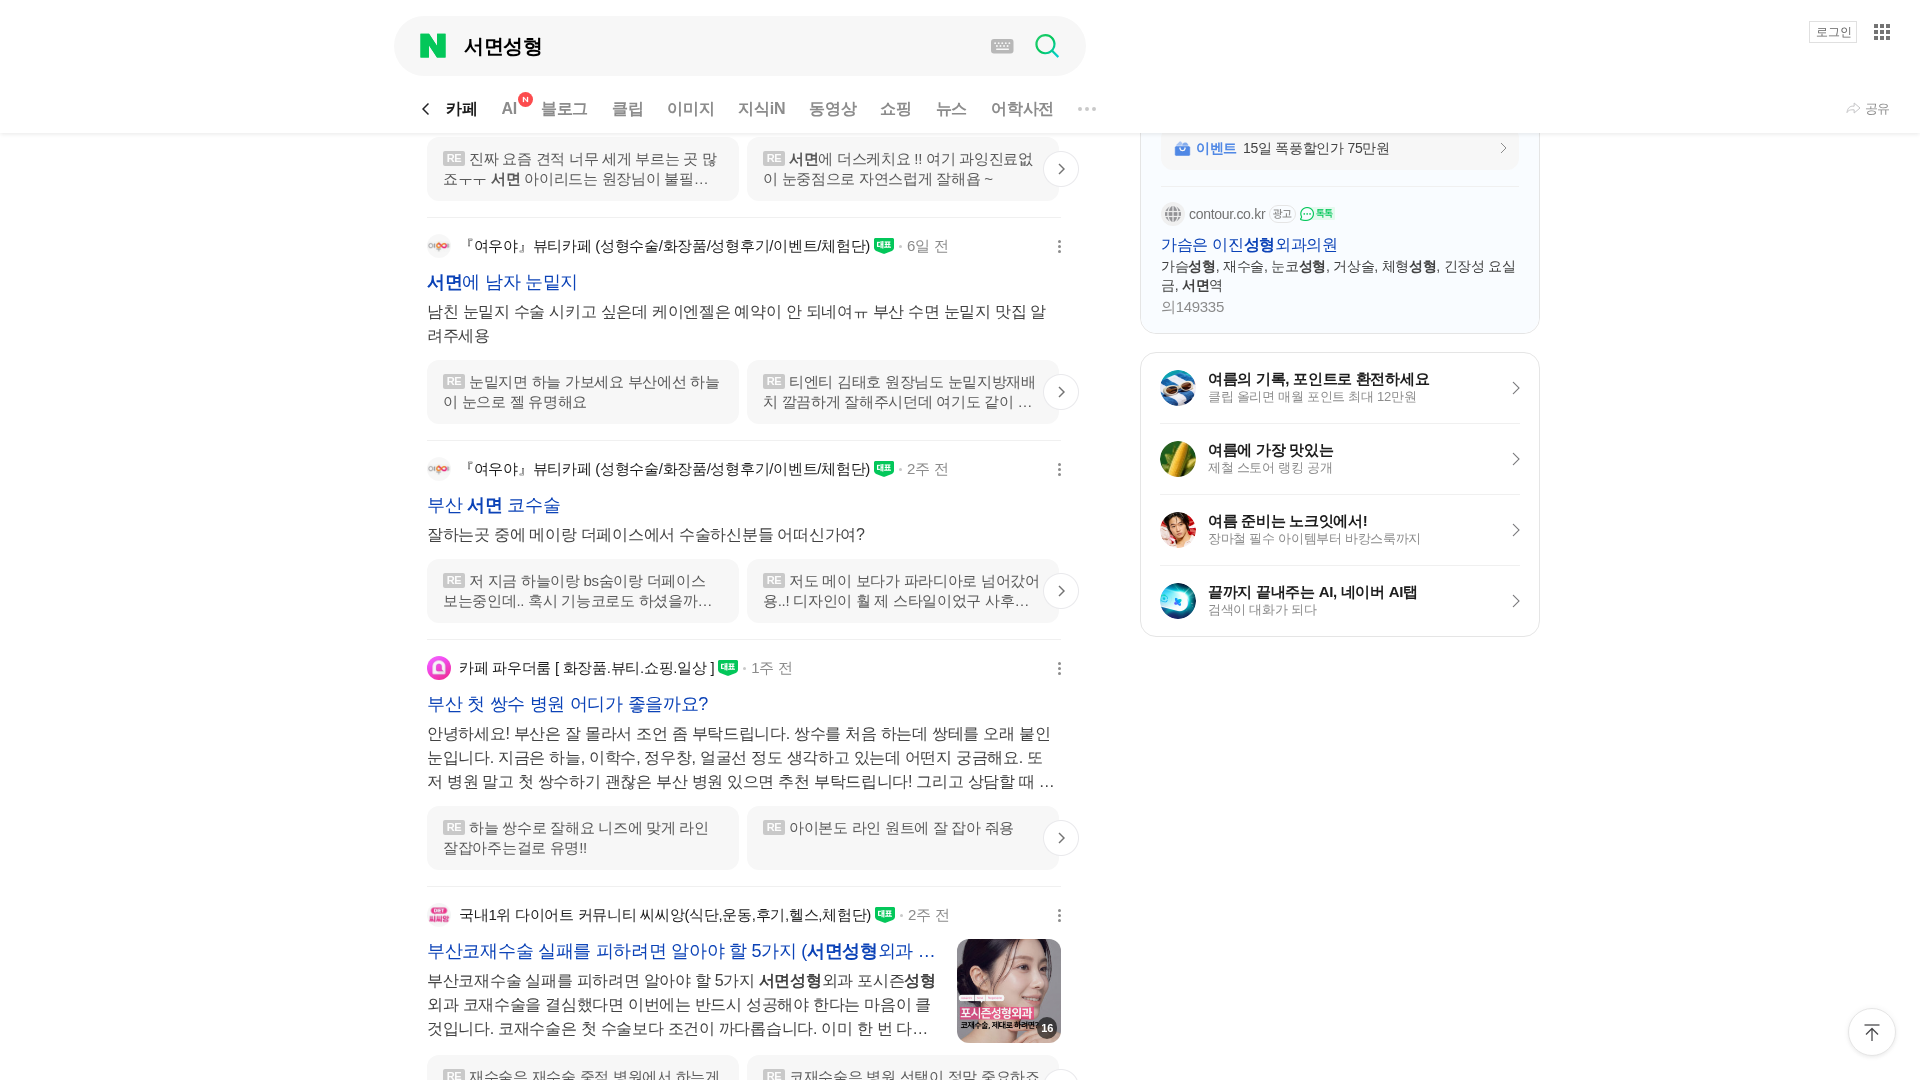1920x1080 pixels.
Task: Open more options for 서면에 남자 눈밑지 post
Action: pos(1059,246)
